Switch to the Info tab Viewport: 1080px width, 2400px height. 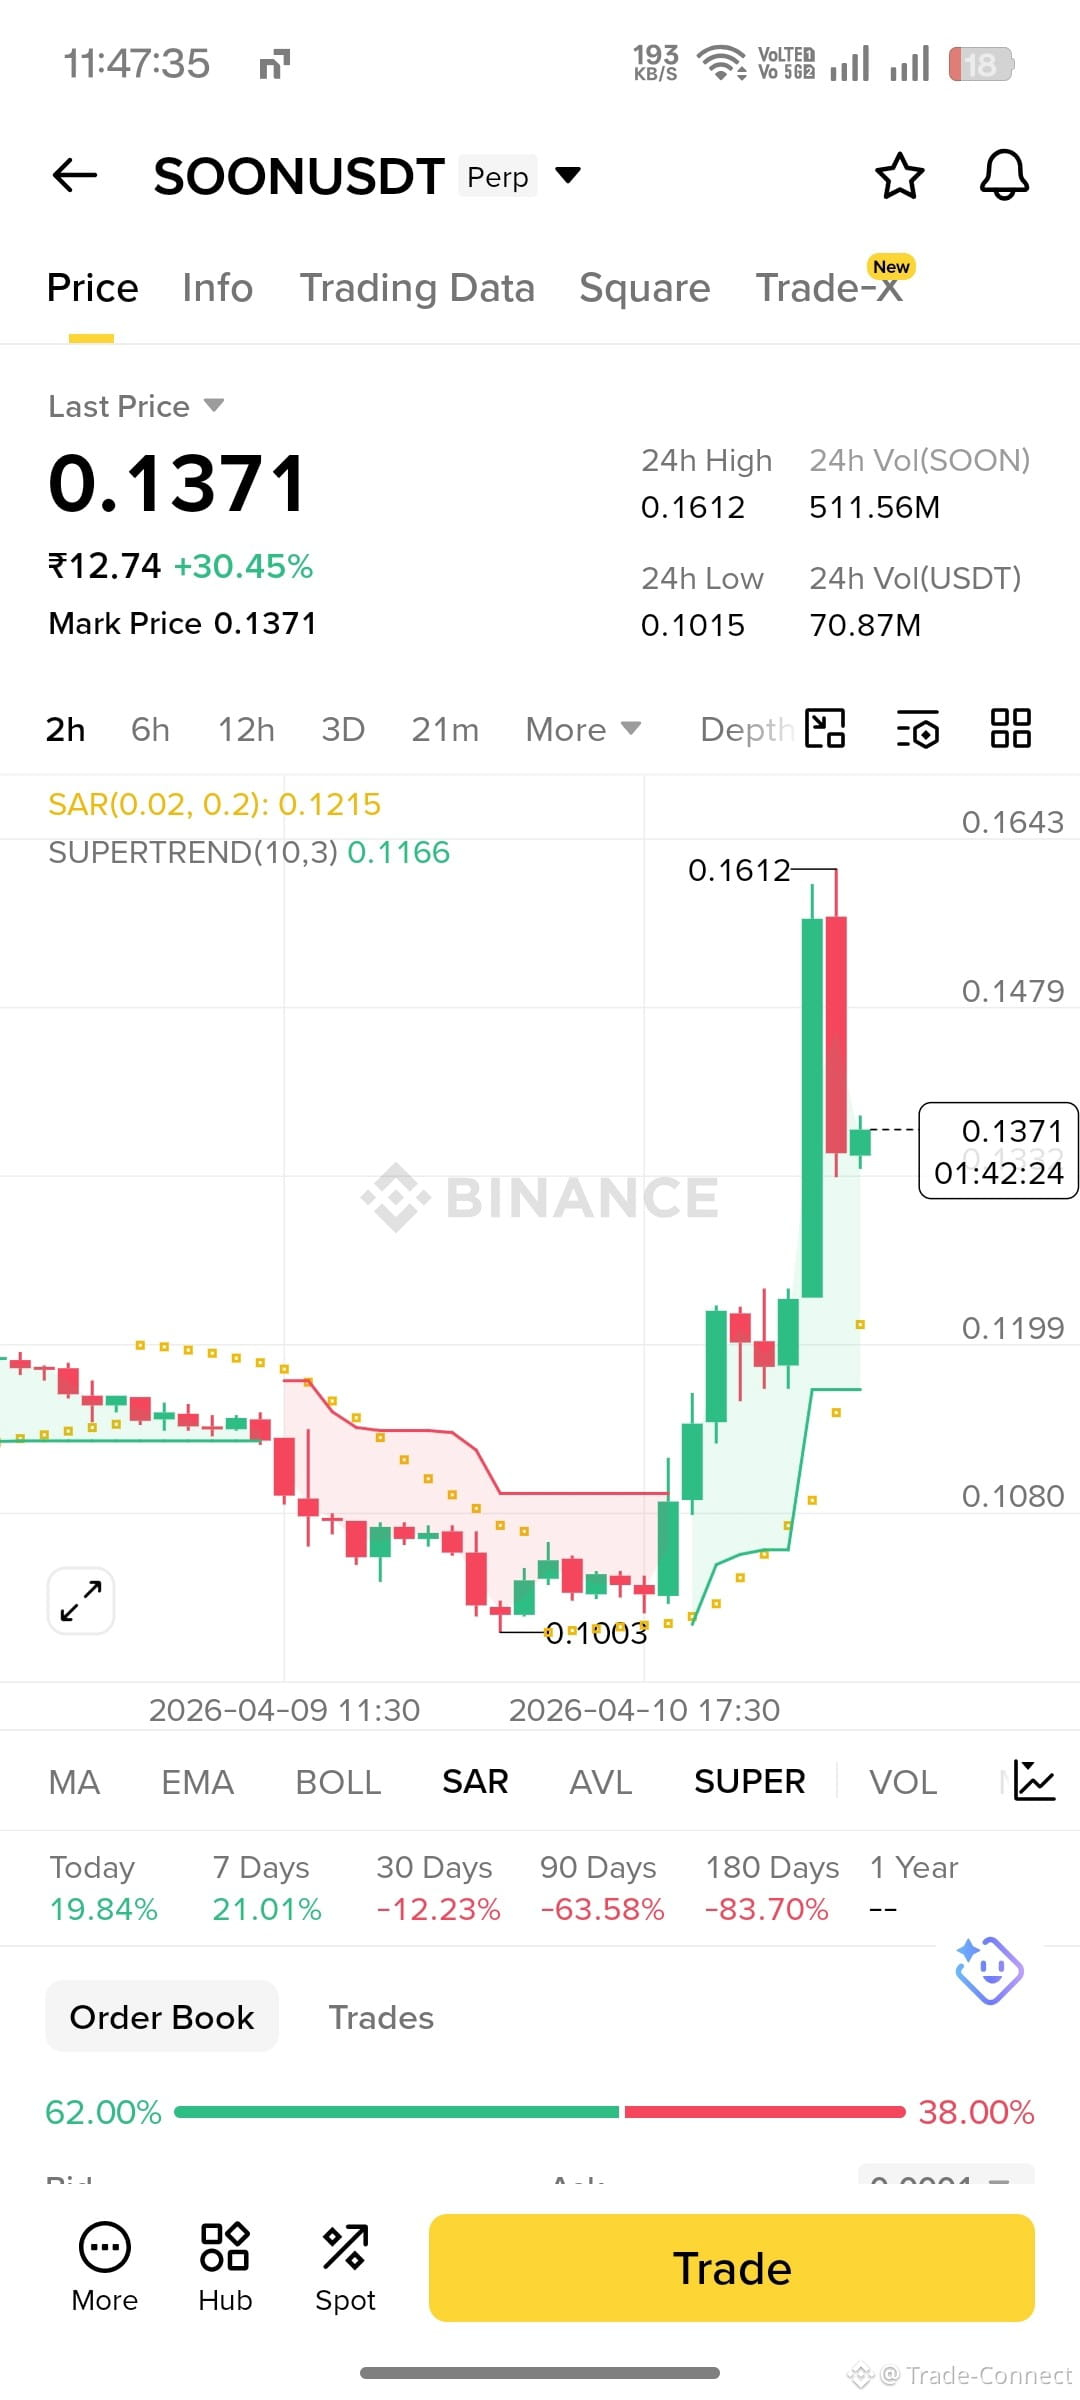click(217, 288)
